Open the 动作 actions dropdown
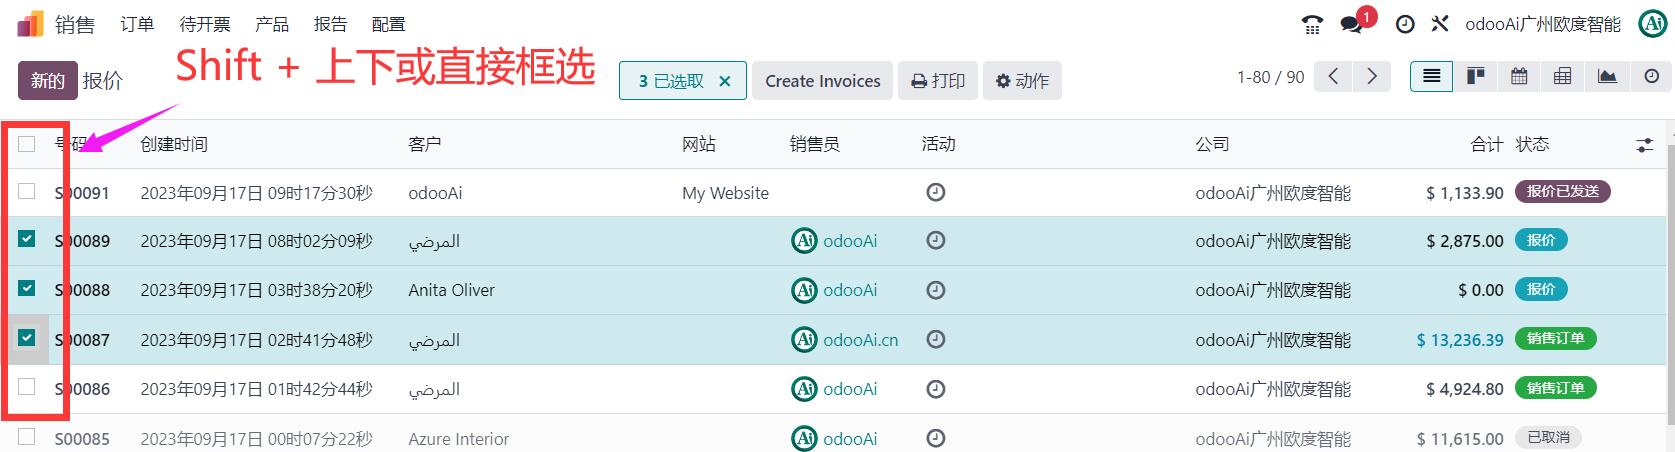Viewport: 1675px width, 452px height. pos(1022,81)
